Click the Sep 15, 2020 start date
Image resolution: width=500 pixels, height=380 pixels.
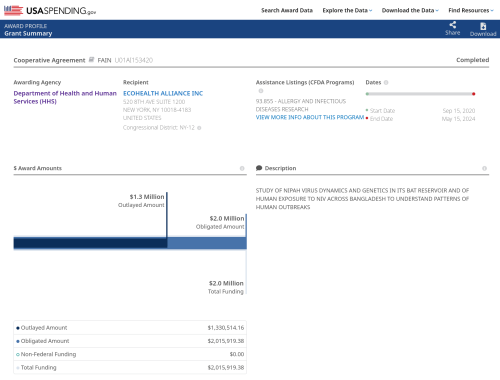coord(459,111)
